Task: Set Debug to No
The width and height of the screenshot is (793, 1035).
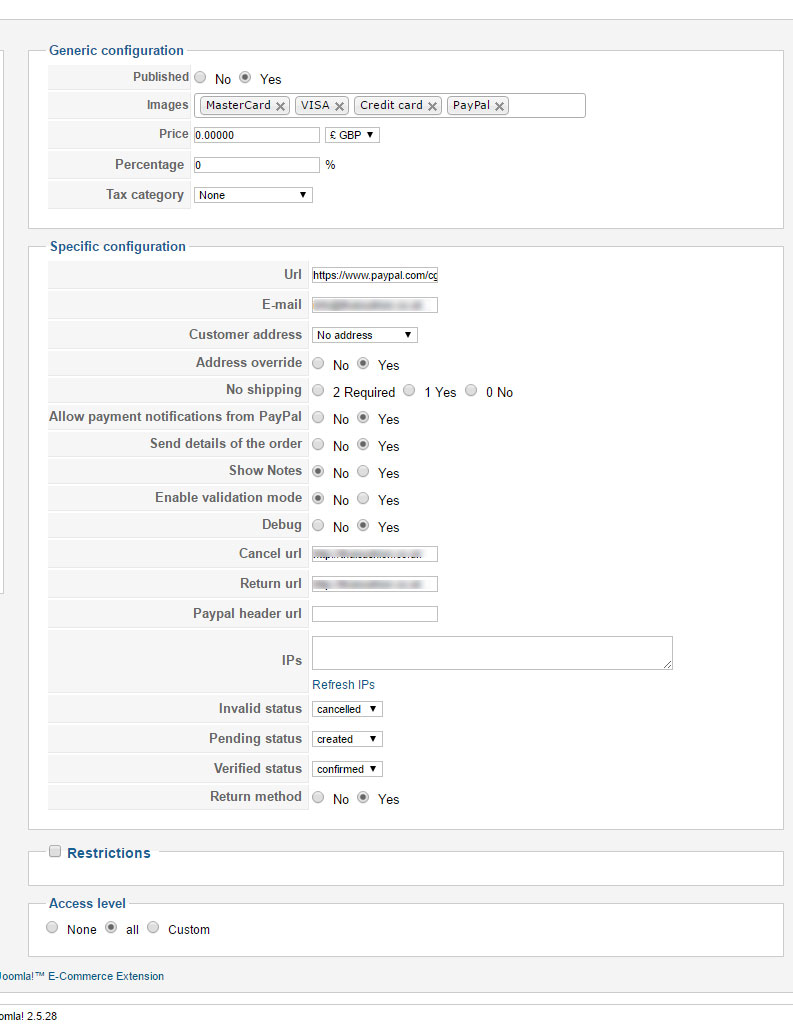Action: (x=319, y=525)
